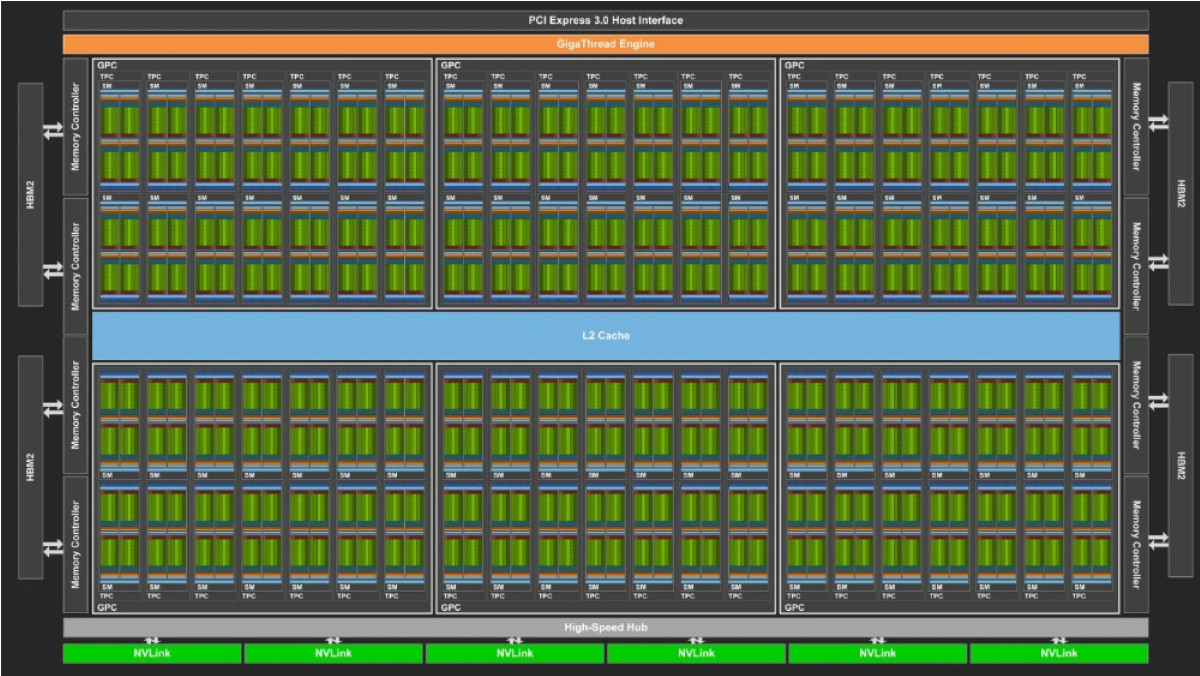Click the bottommost double-arrow icon on the right side
Screen dimensions: 1200x676
coord(1158,541)
